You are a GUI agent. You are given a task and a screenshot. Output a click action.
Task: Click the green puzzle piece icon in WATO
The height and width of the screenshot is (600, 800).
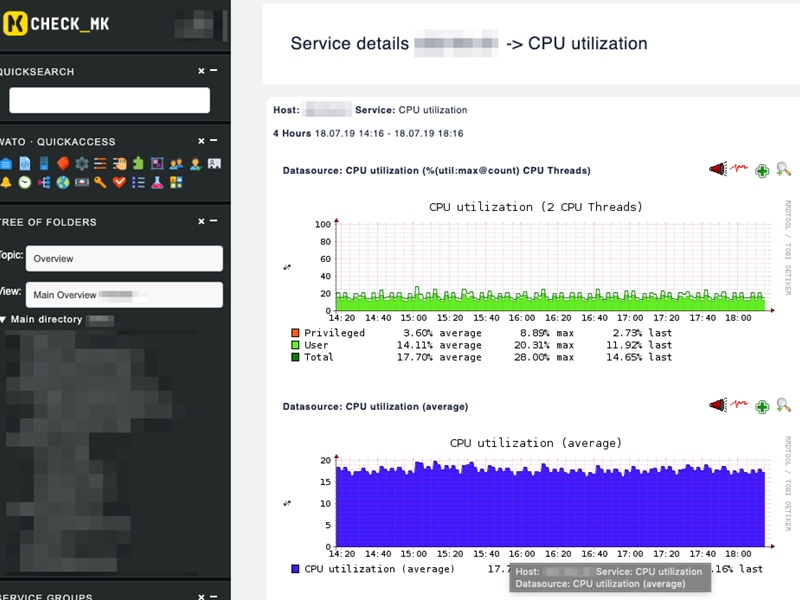coord(138,164)
